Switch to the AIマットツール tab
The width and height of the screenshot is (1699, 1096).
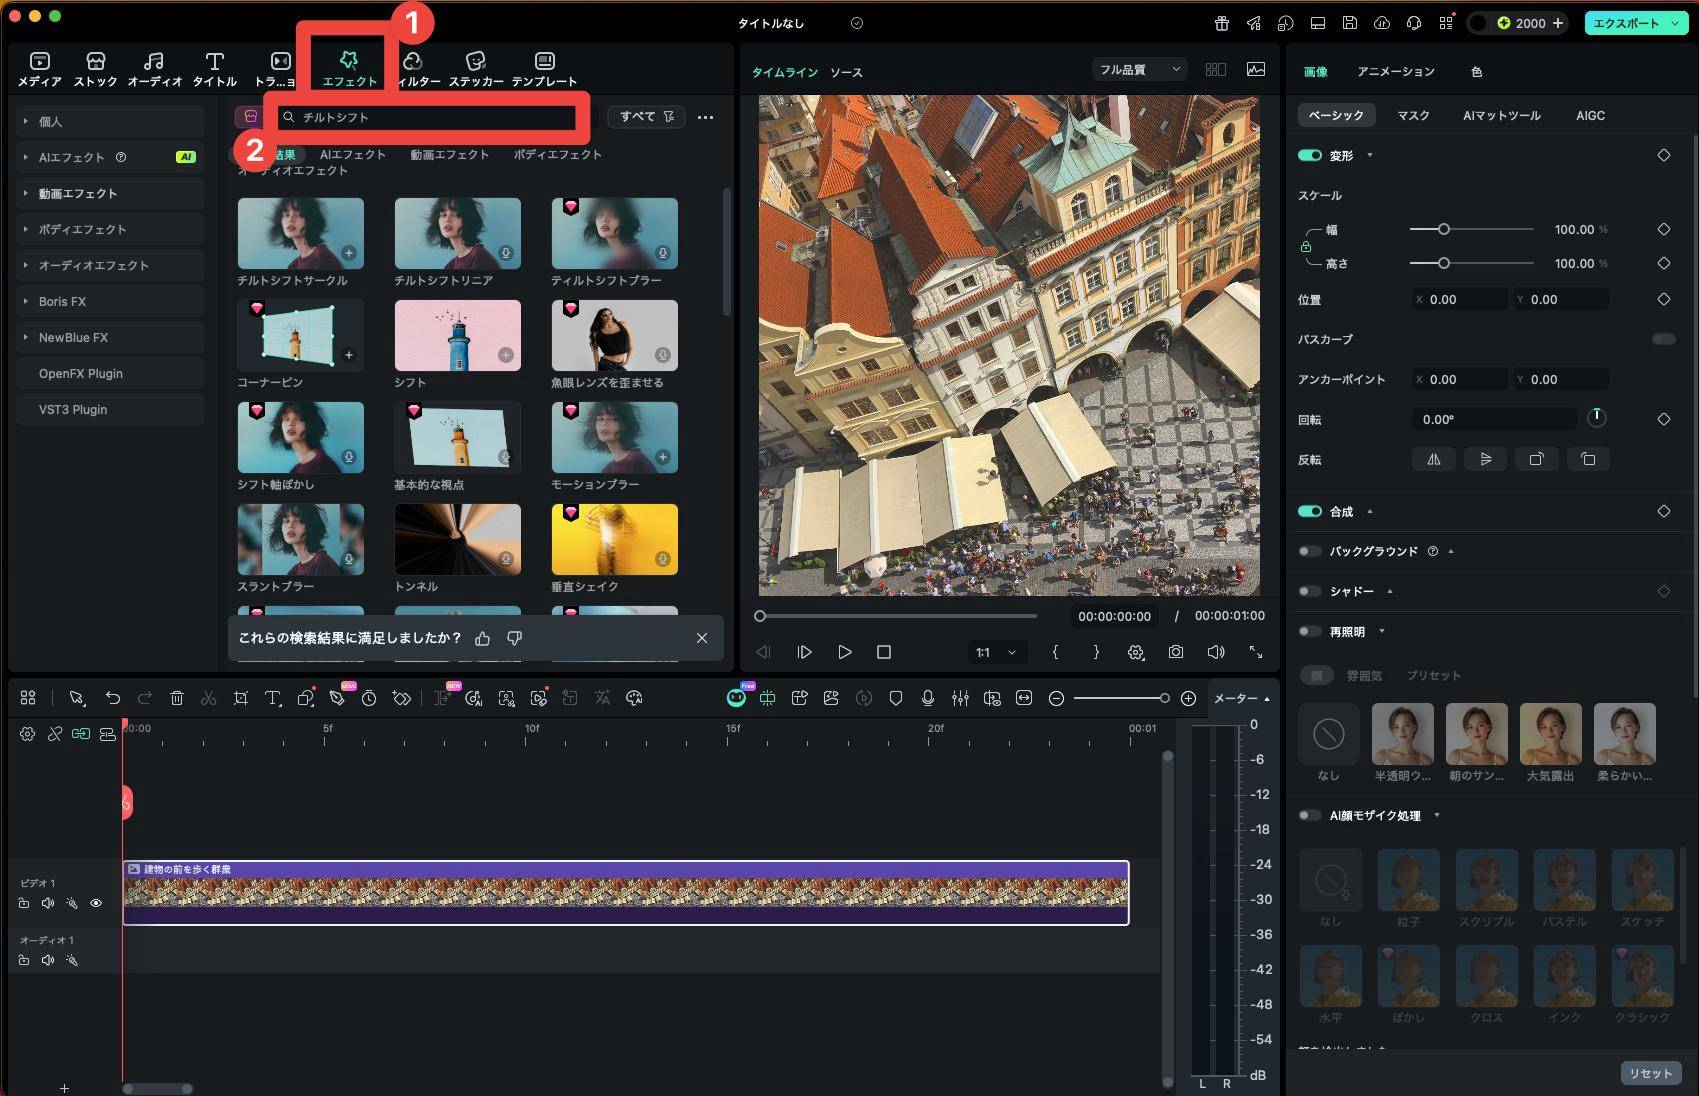tap(1501, 115)
